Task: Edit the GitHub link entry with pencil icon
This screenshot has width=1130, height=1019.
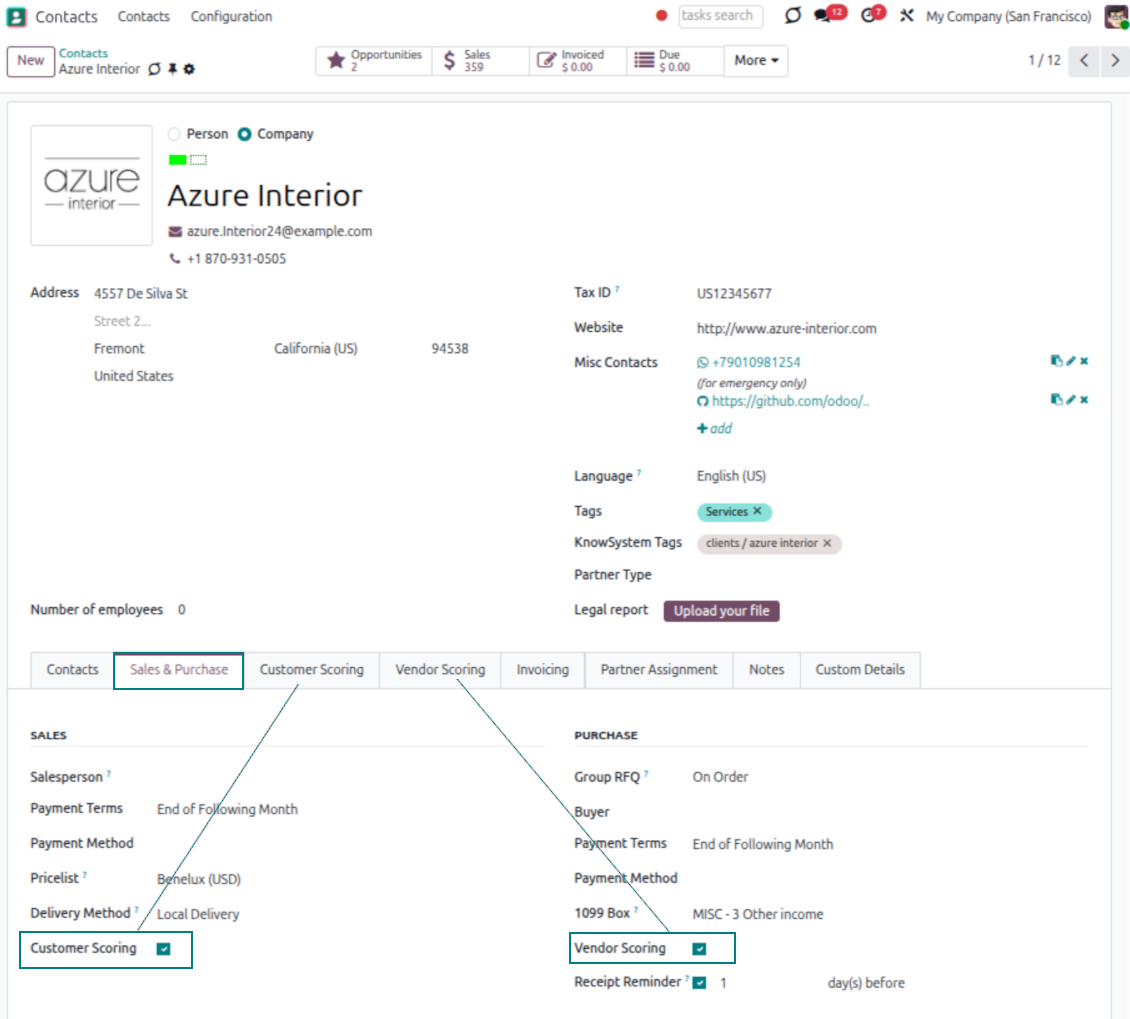Action: pyautogui.click(x=1070, y=400)
